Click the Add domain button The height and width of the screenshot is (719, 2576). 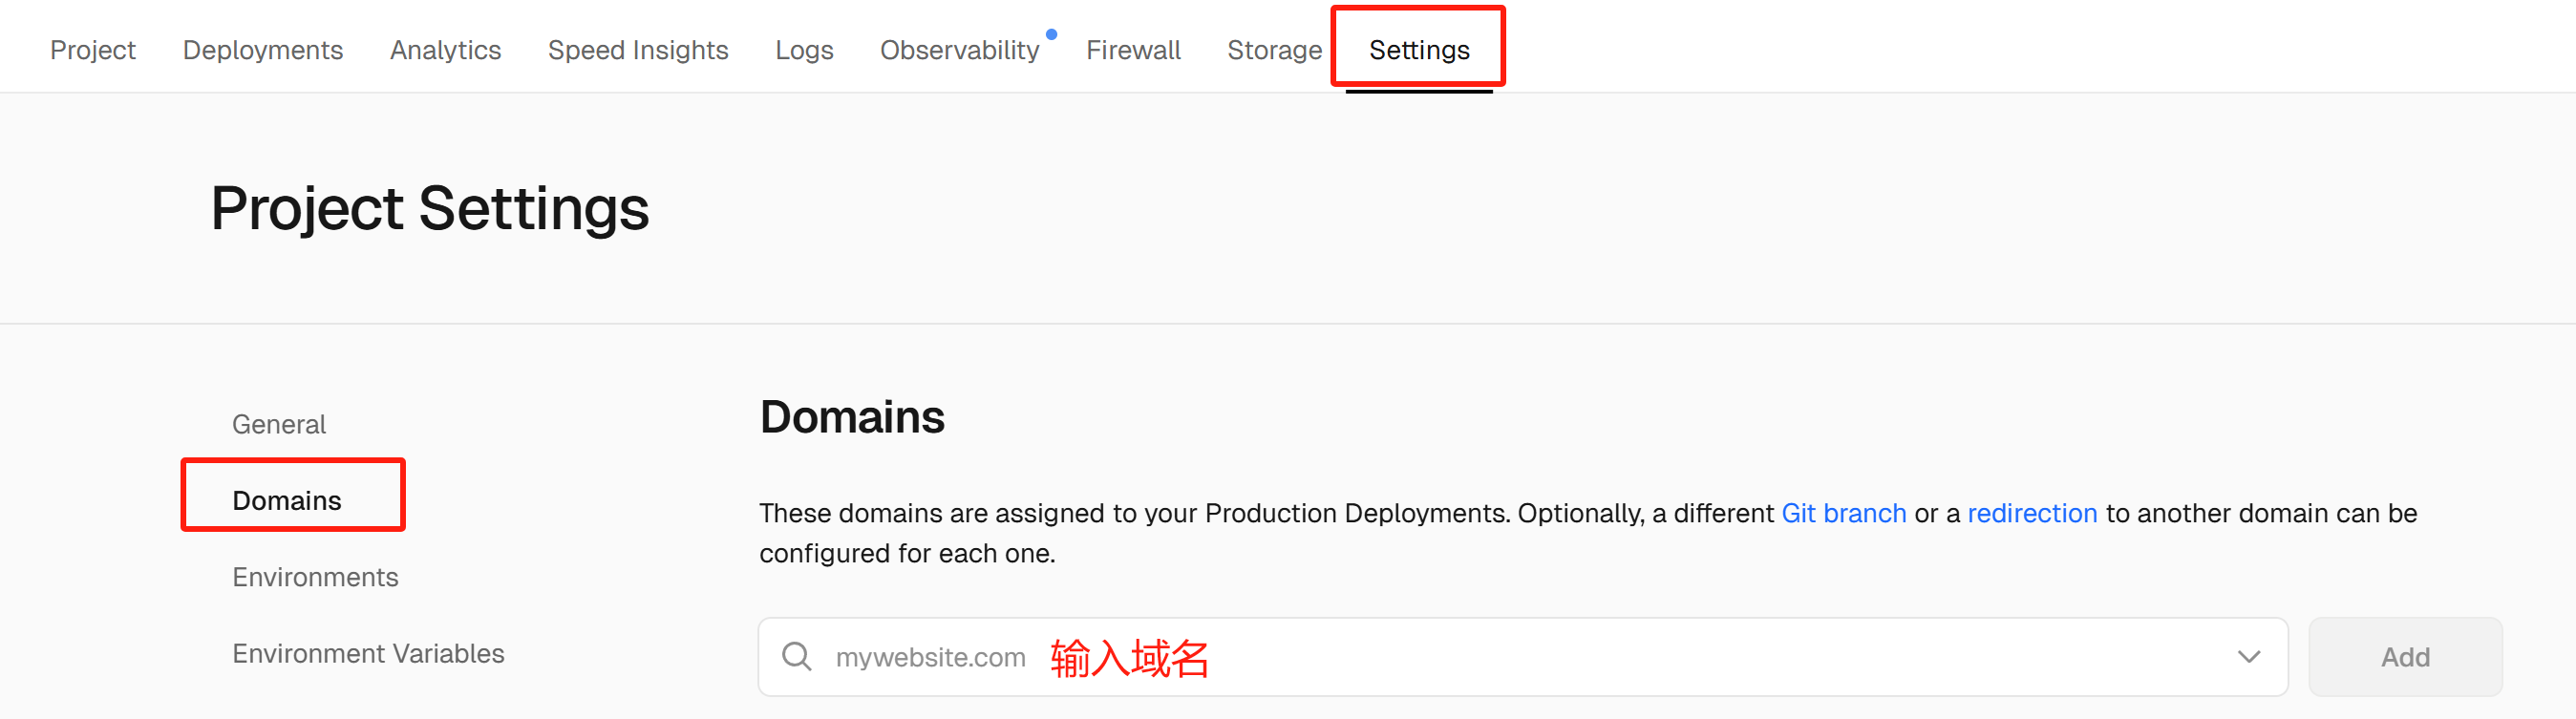[2405, 657]
